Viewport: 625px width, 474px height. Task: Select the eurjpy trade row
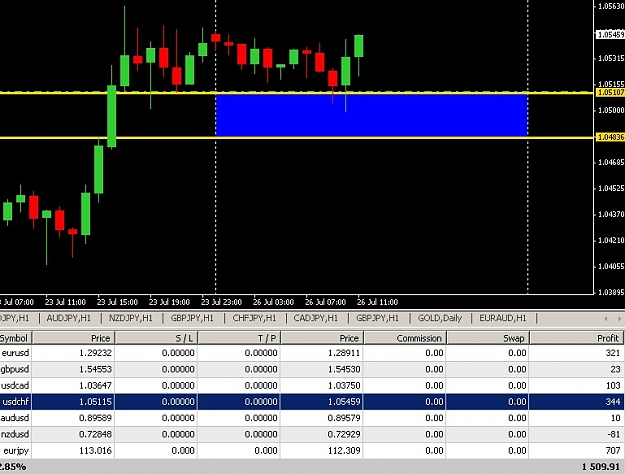coord(312,450)
